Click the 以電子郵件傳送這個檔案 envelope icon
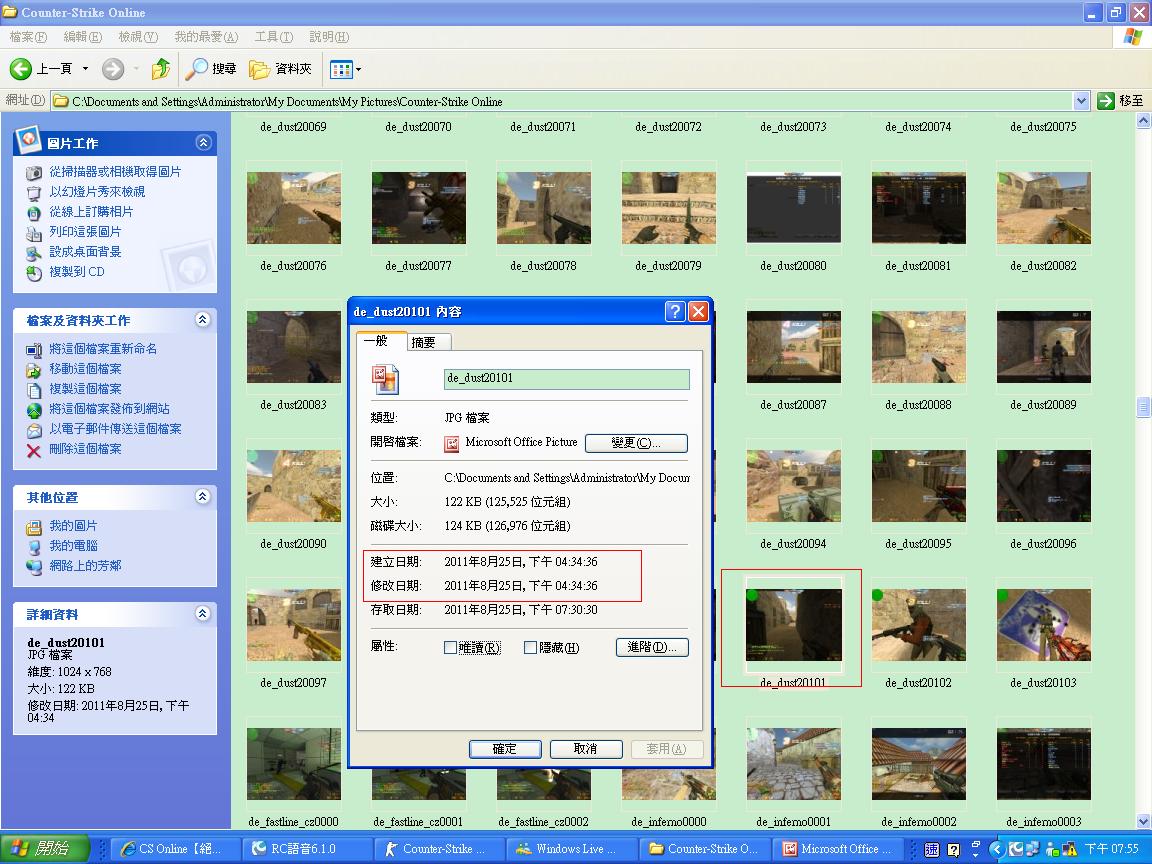This screenshot has width=1152, height=864. [x=34, y=430]
